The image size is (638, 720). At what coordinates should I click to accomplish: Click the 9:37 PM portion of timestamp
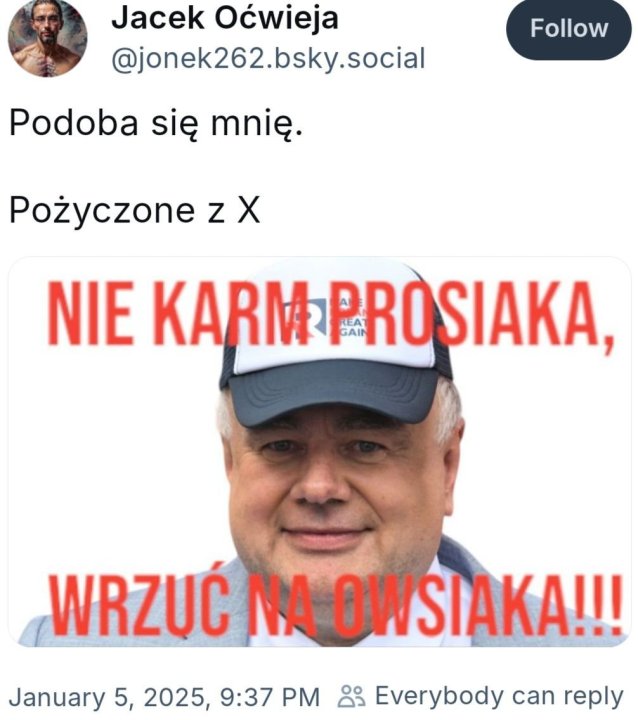pyautogui.click(x=270, y=698)
